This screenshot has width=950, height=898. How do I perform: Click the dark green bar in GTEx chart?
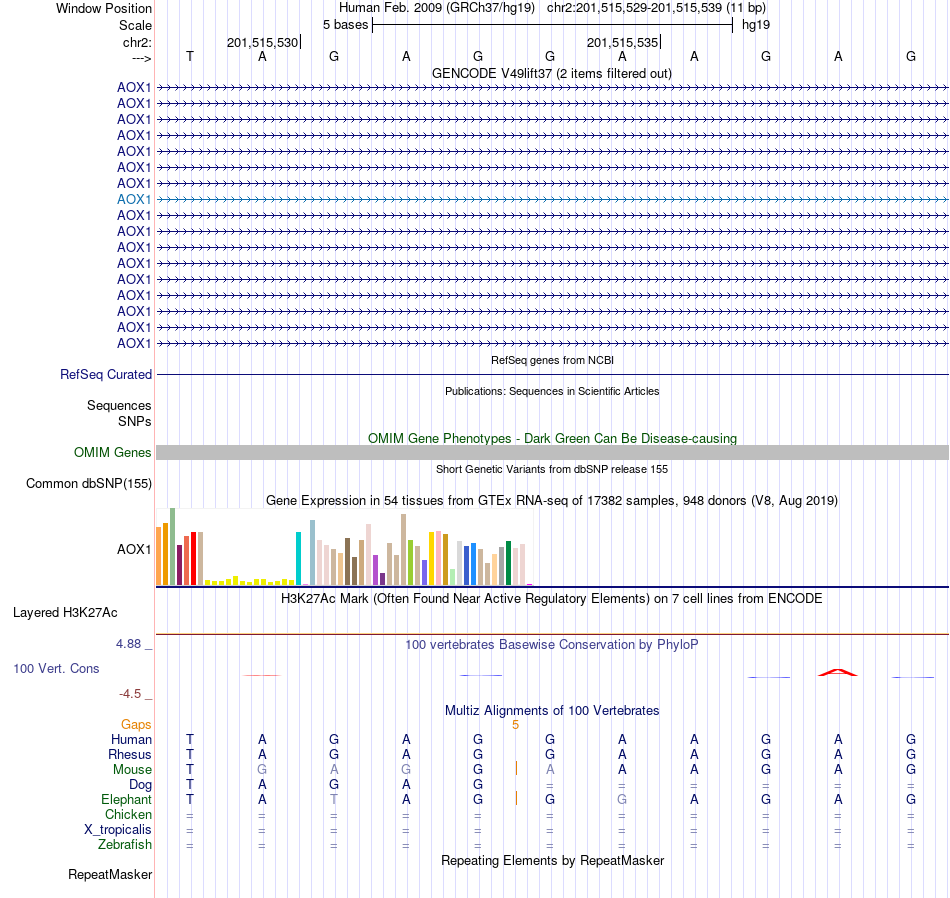point(508,563)
